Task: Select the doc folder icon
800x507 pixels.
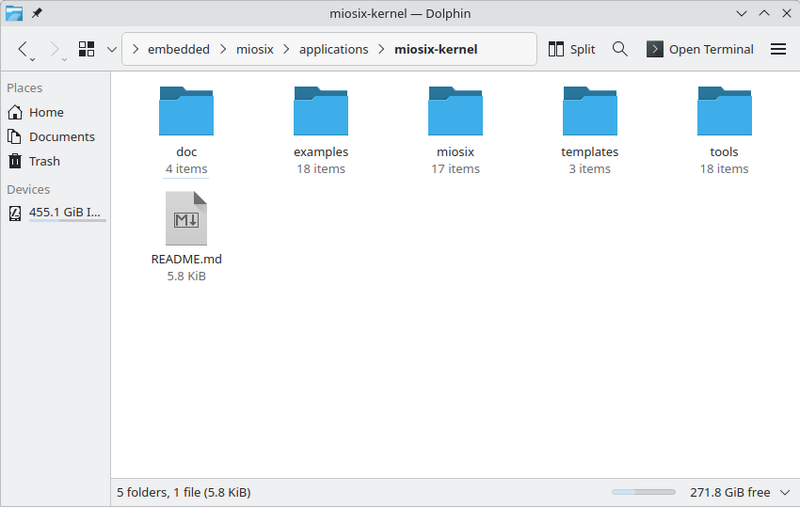Action: (186, 111)
